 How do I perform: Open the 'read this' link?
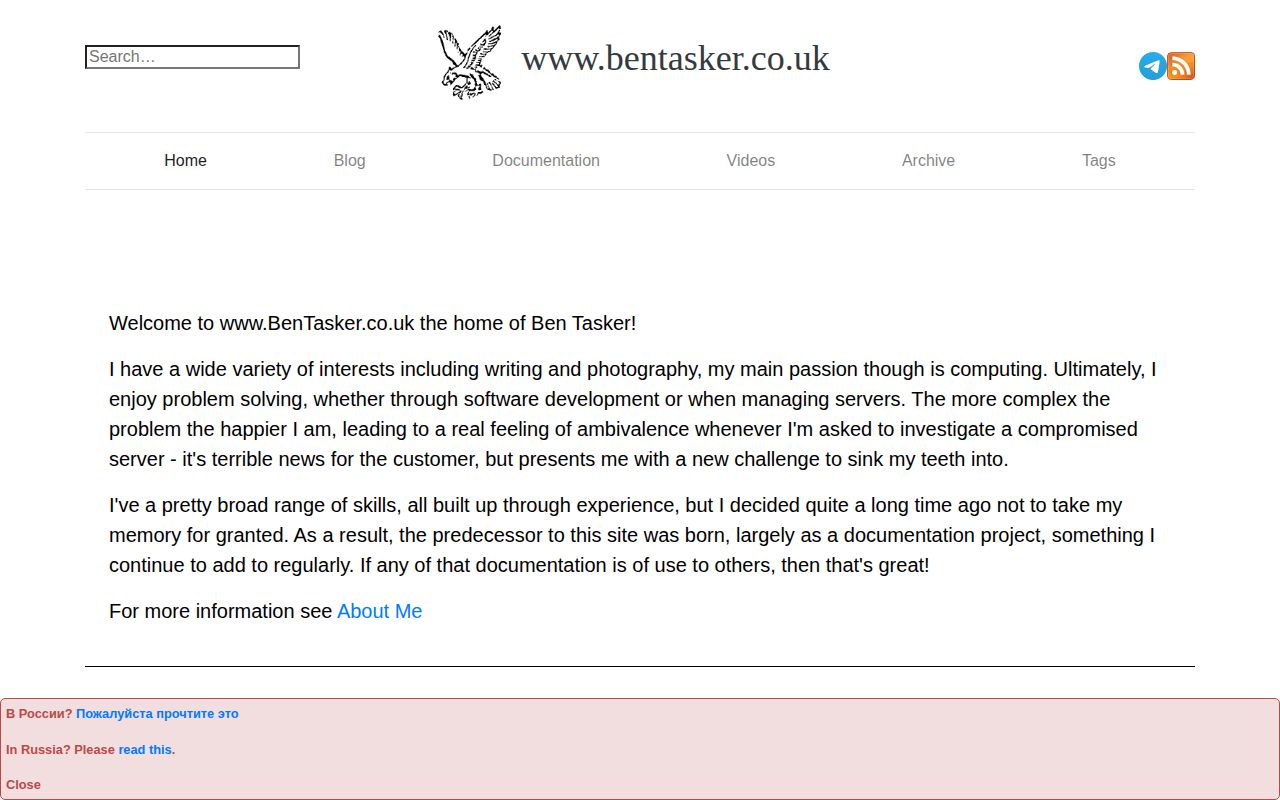point(144,749)
